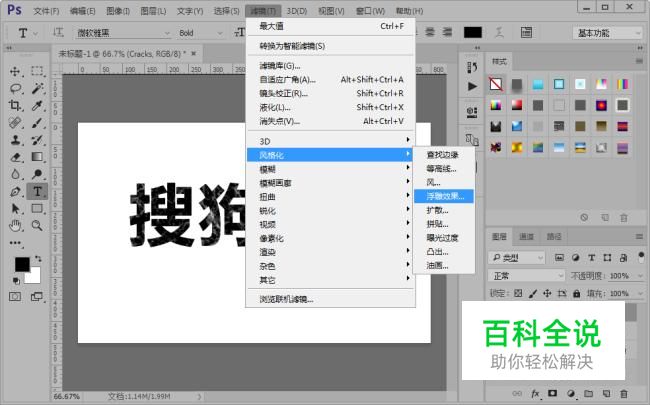Click the white background color swatch
650x405 pixels.
[x=34, y=277]
